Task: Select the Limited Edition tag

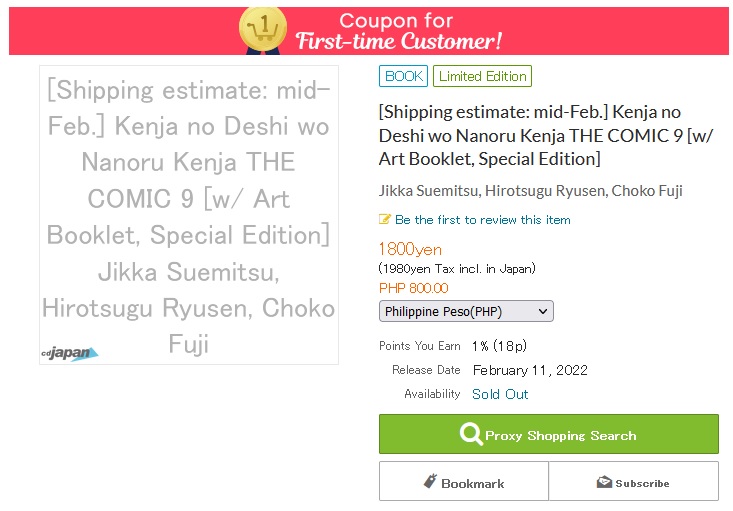Action: [x=482, y=76]
